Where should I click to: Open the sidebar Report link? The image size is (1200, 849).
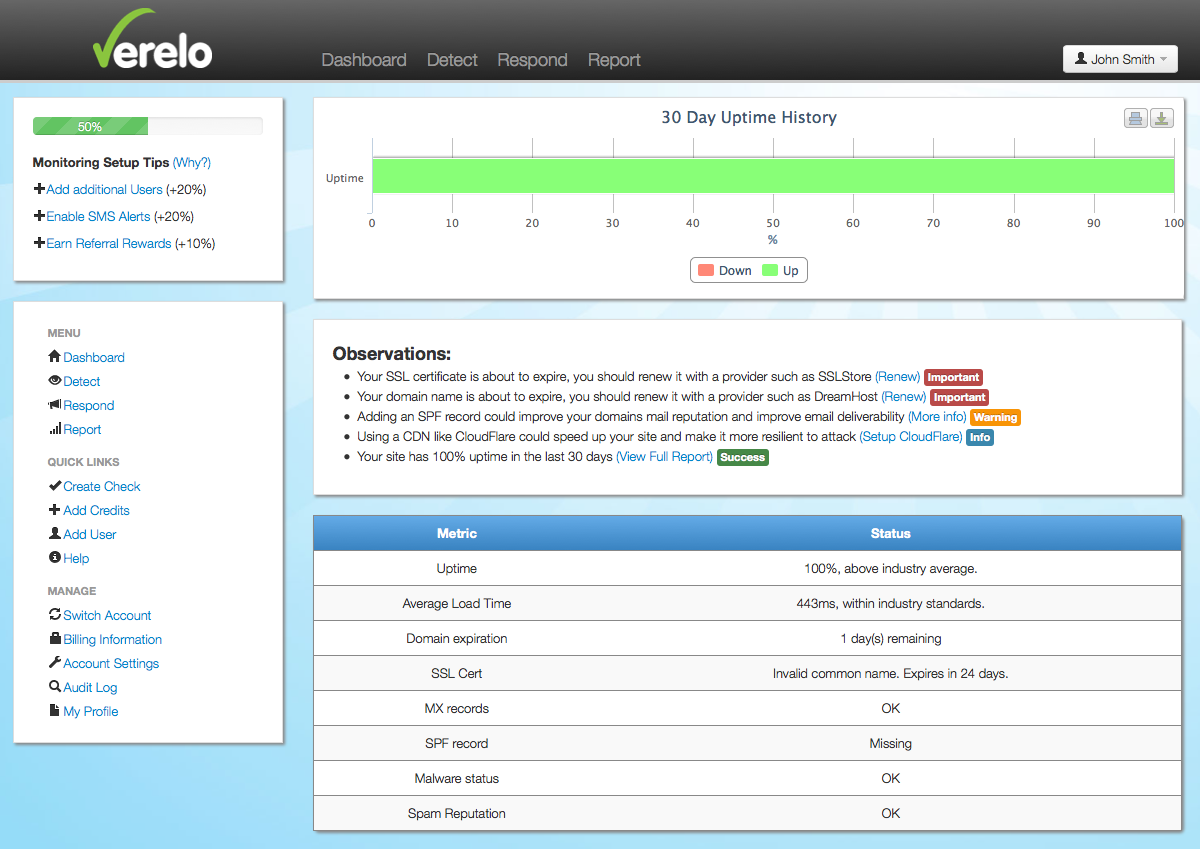82,429
